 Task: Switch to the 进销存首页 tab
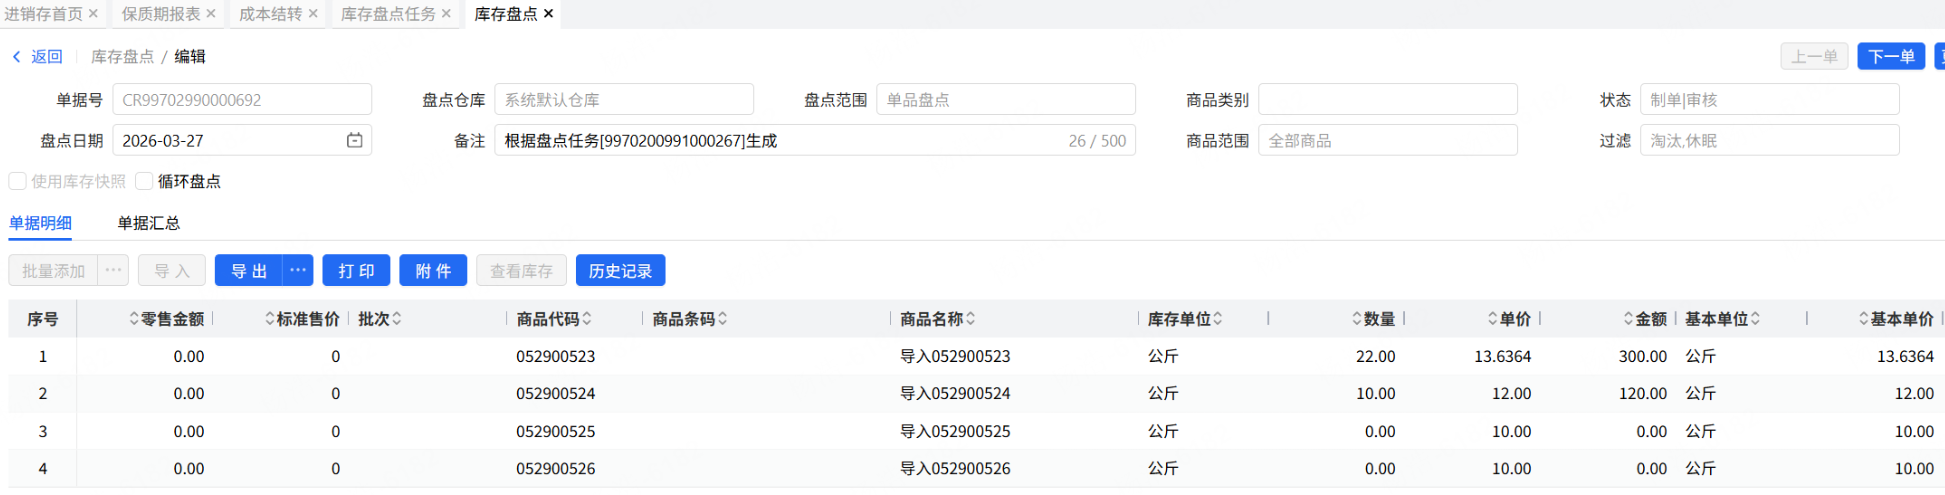[x=43, y=14]
